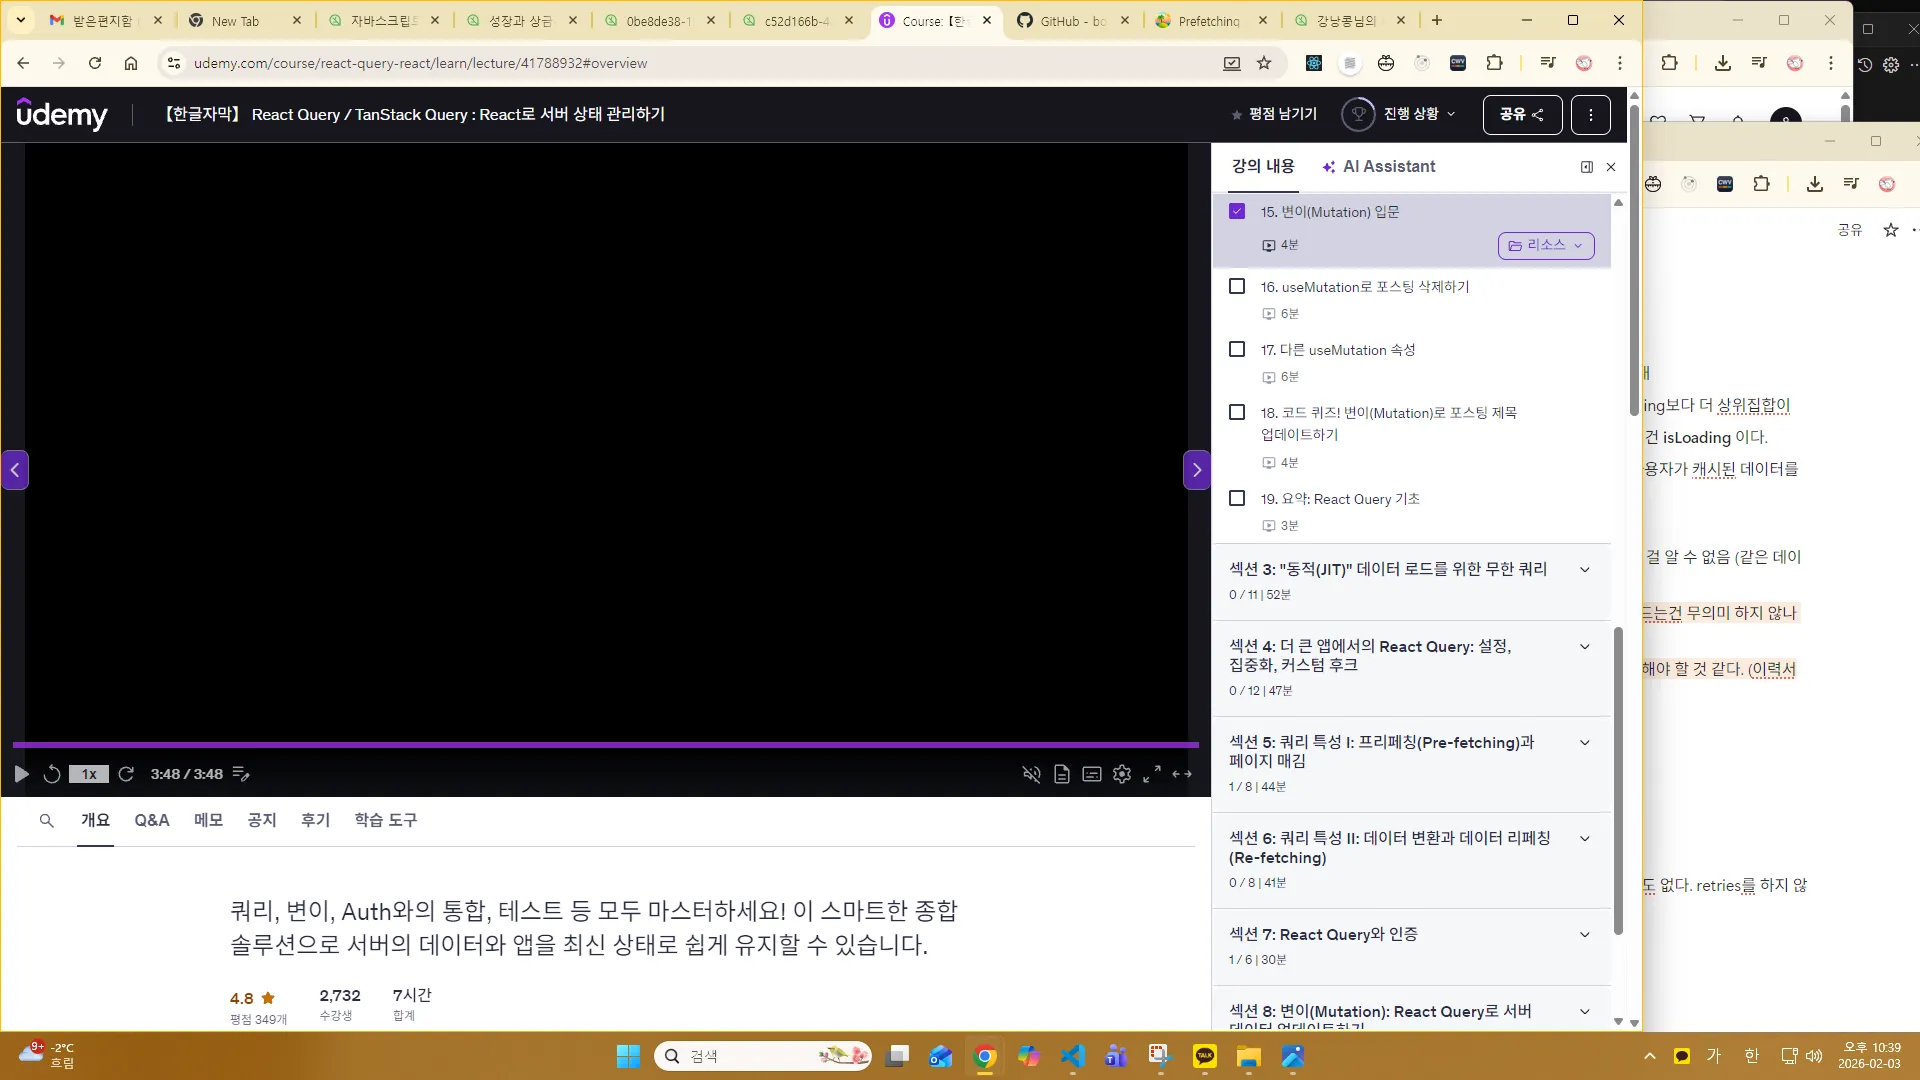Screen dimensions: 1920x1080
Task: Expand the 리소스 dropdown for lecture 15
Action: tap(1545, 245)
